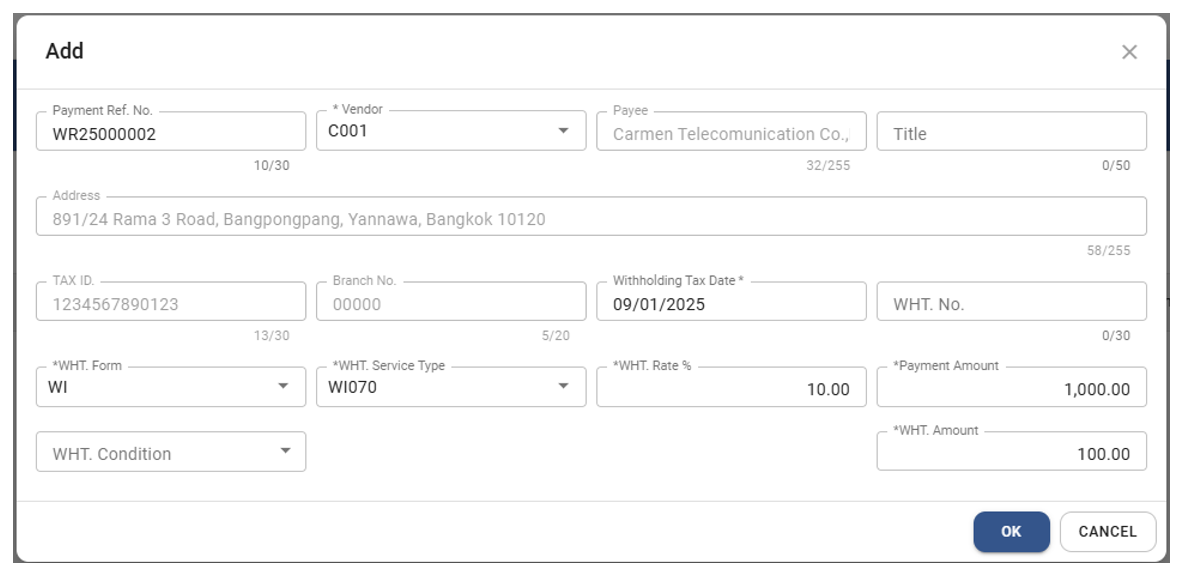Viewport: 1177px width, 573px height.
Task: Open the WHT. Service Type dropdown
Action: click(450, 387)
